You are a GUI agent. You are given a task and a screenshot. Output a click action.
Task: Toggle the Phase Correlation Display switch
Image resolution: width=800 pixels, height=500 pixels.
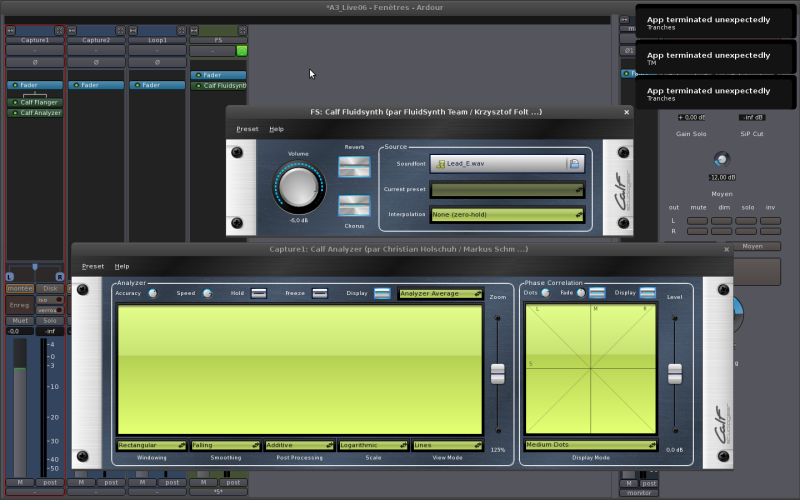[x=647, y=293]
